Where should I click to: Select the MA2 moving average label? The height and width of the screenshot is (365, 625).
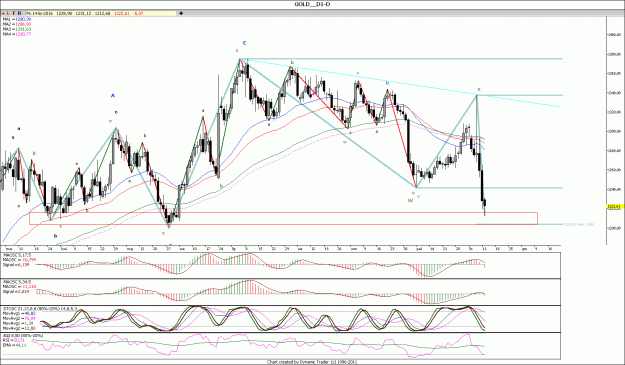[x=17, y=24]
